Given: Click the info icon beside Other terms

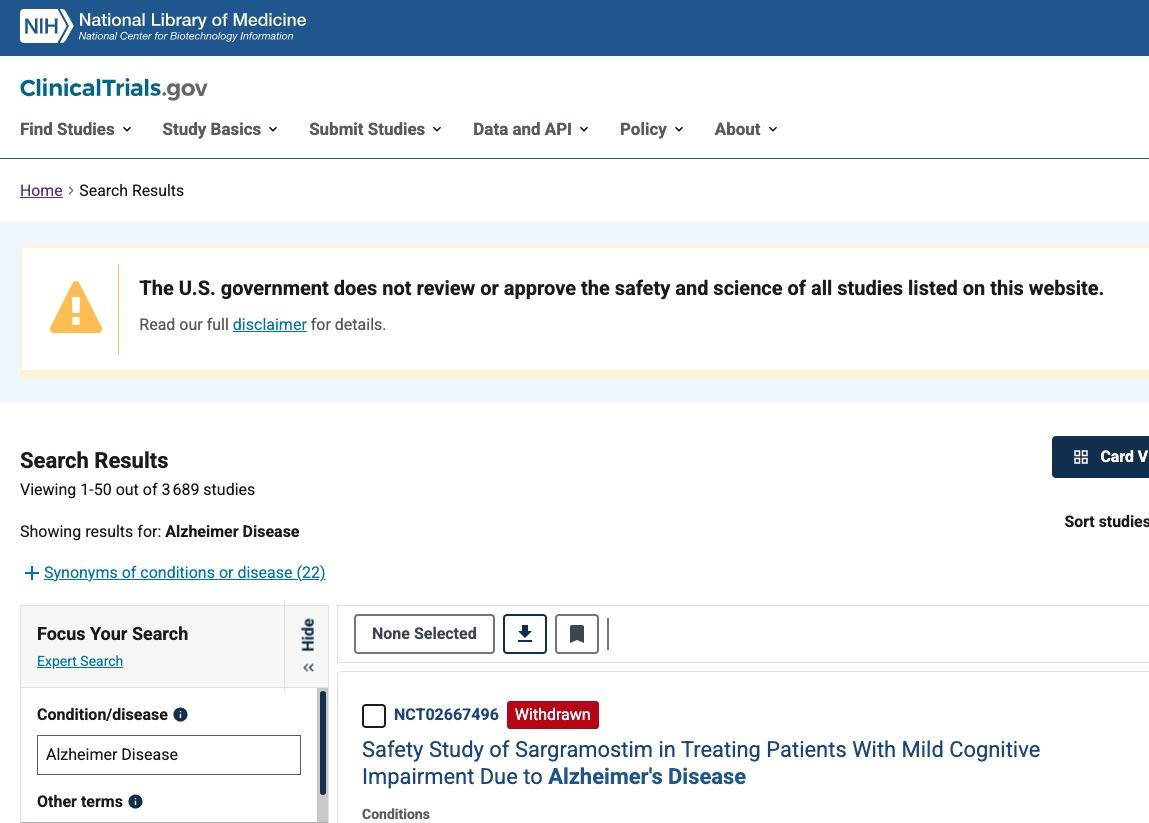Looking at the screenshot, I should (136, 802).
